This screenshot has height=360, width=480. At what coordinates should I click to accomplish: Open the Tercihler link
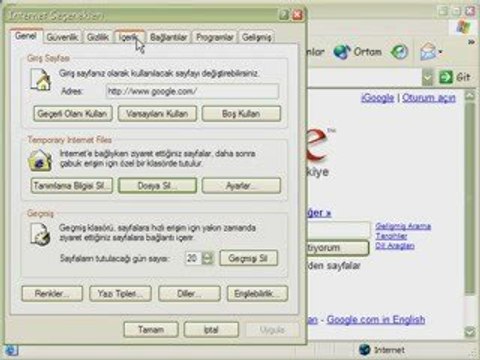pyautogui.click(x=391, y=236)
